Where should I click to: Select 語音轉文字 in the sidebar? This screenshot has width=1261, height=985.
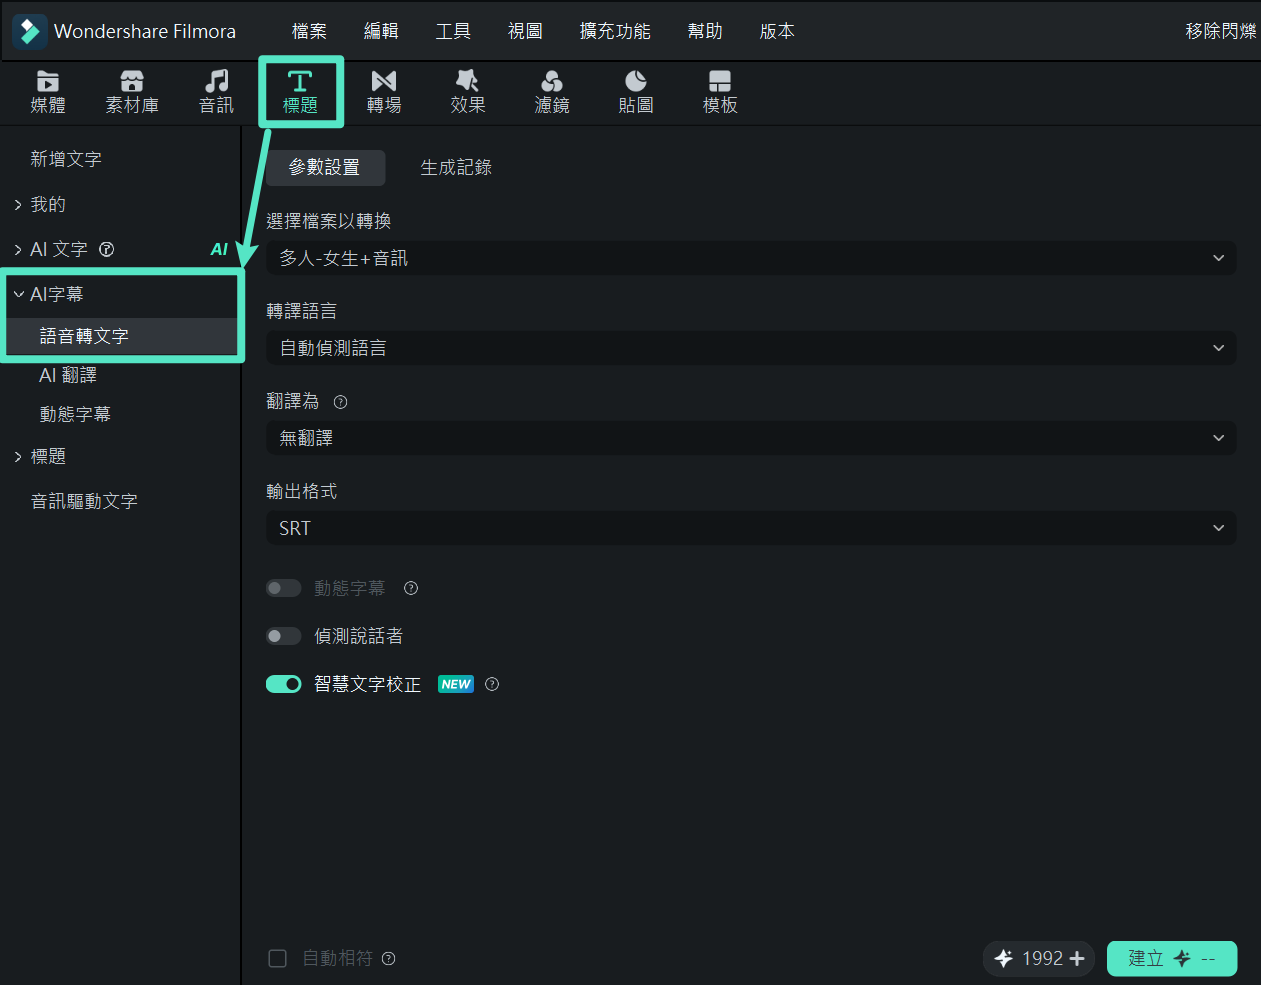click(x=84, y=336)
